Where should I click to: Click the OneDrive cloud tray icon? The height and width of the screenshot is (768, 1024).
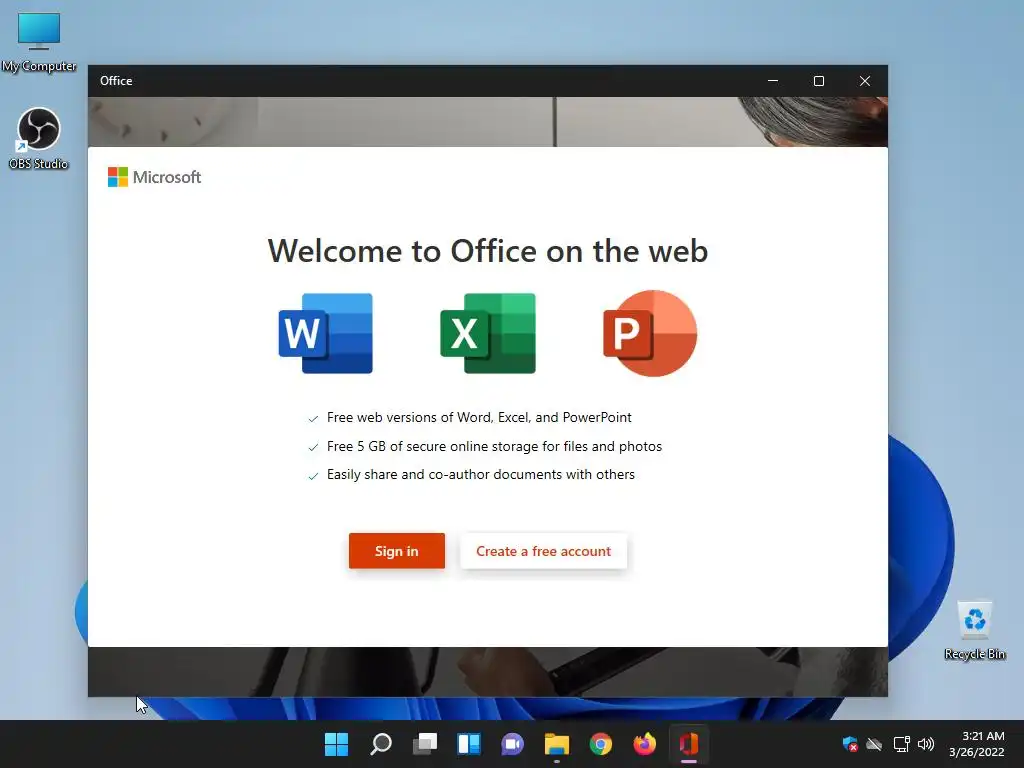tap(874, 744)
